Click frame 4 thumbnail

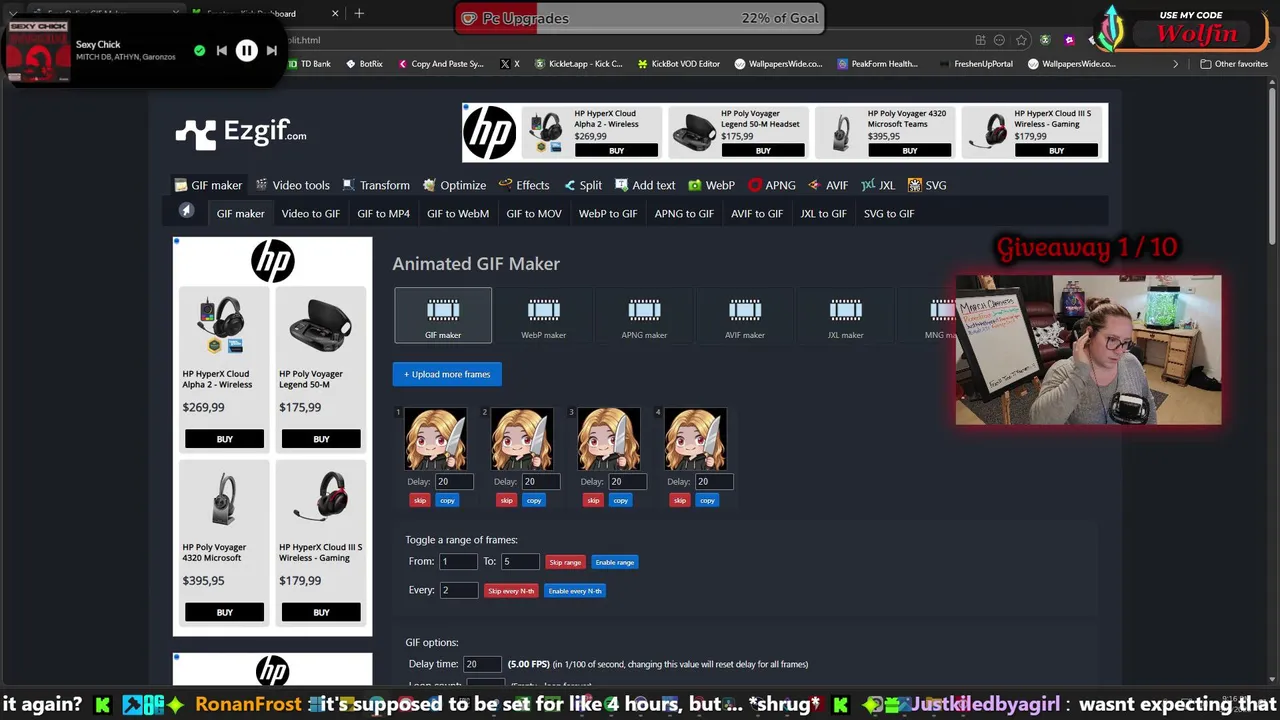696,439
